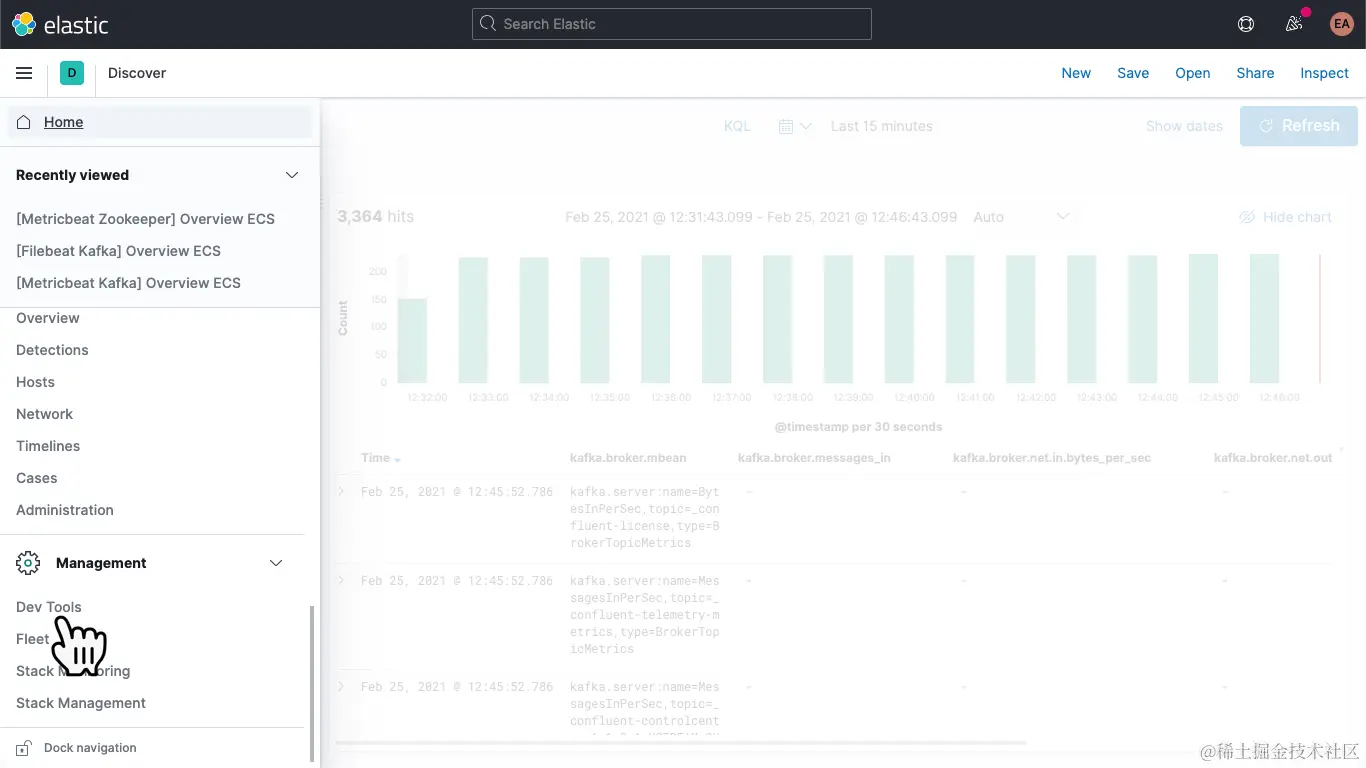
Task: Expand the first document row arrow
Action: [340, 491]
